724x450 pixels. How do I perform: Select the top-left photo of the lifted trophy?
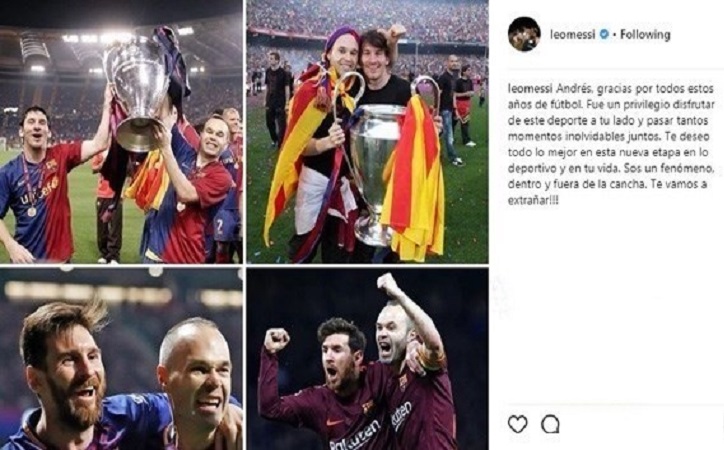(121, 132)
